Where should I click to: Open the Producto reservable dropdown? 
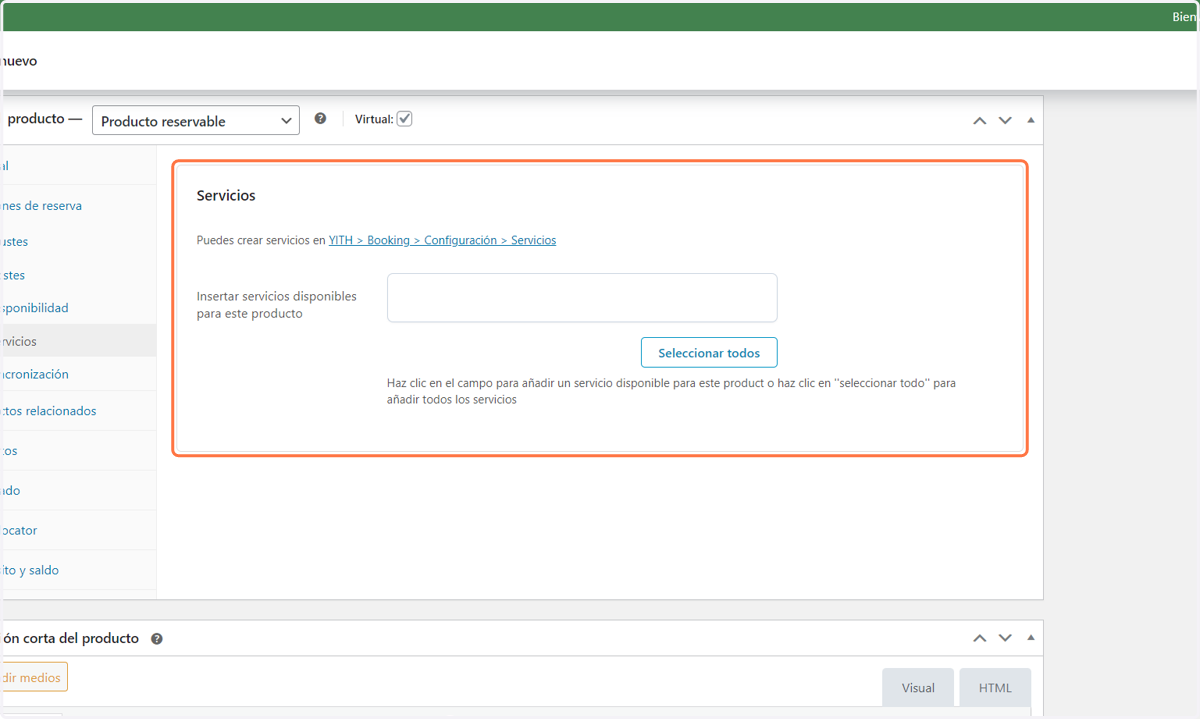click(196, 120)
